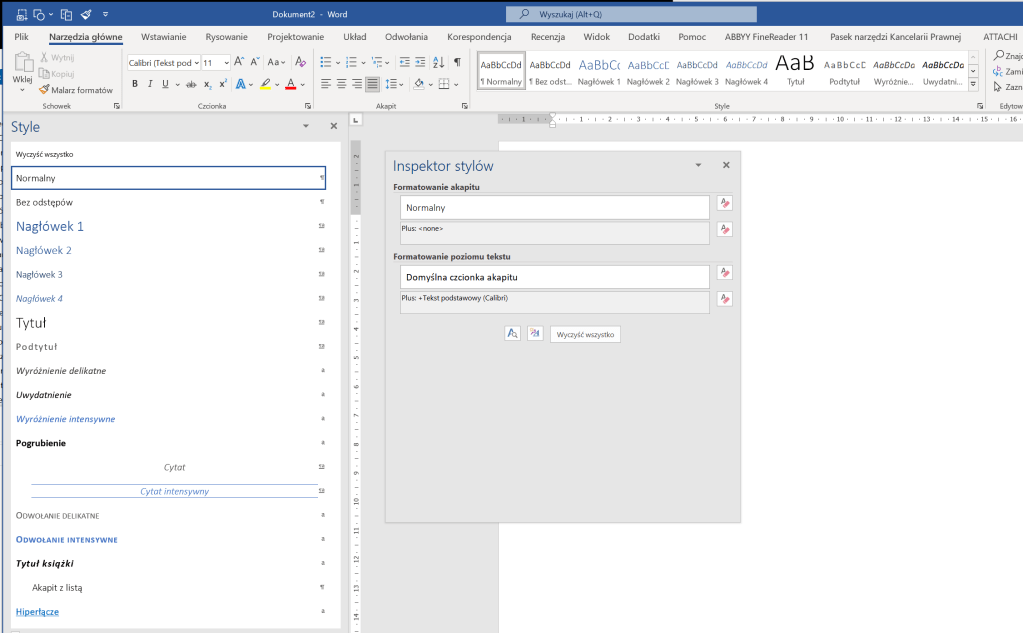The image size is (1023, 633).
Task: Toggle bold formatting
Action: 133,84
